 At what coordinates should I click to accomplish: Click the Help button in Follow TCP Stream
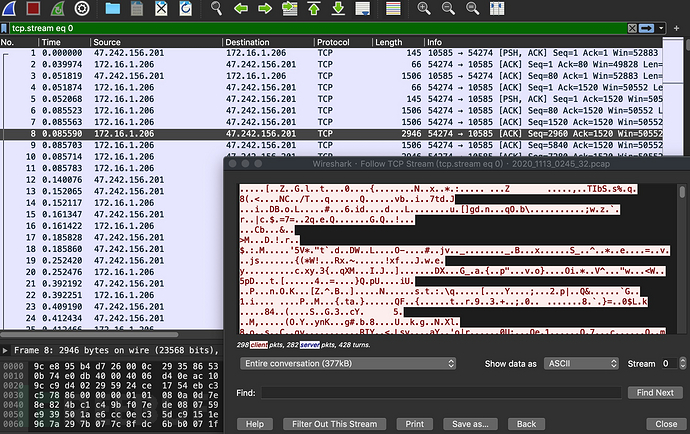(x=255, y=424)
